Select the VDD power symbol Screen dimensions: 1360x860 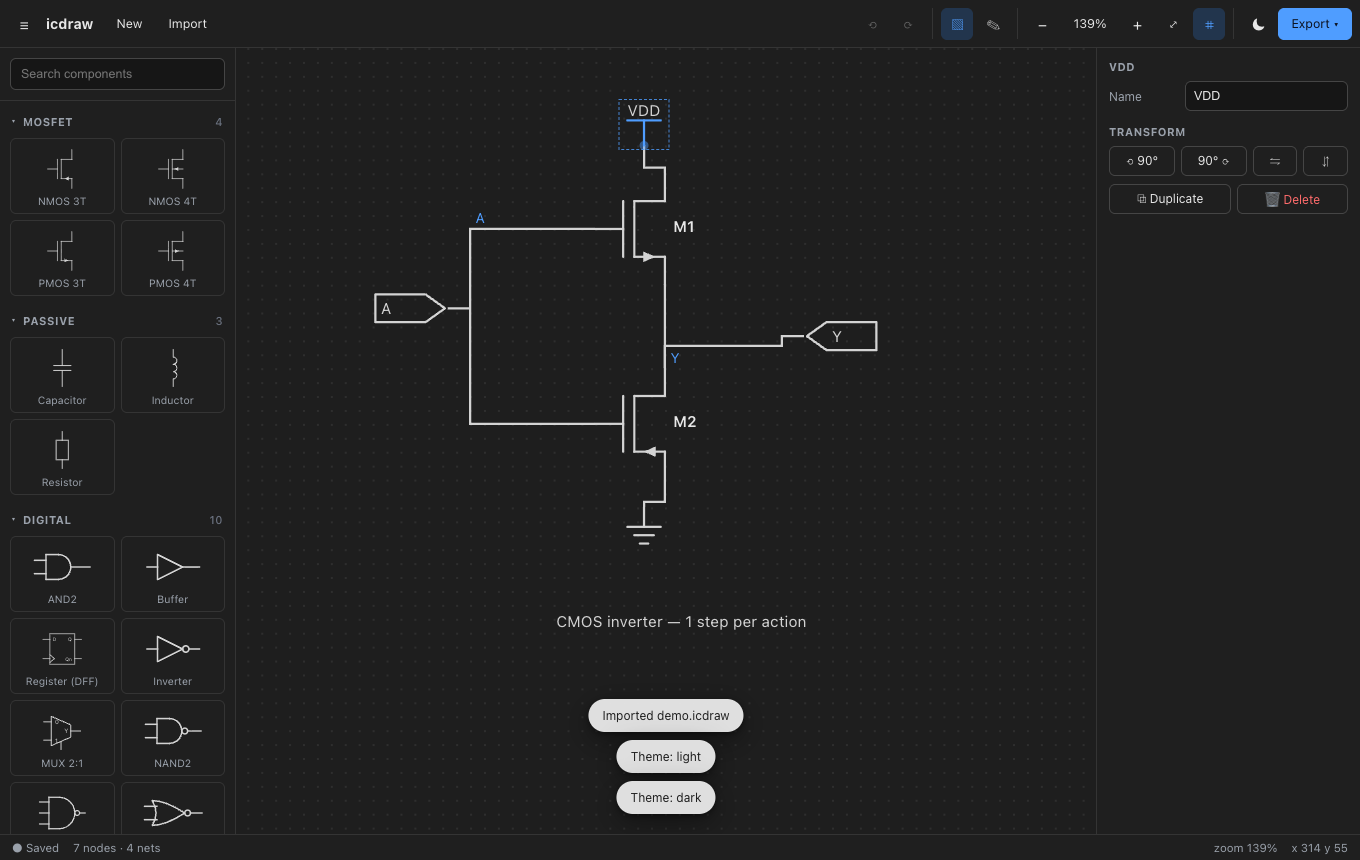coord(644,125)
